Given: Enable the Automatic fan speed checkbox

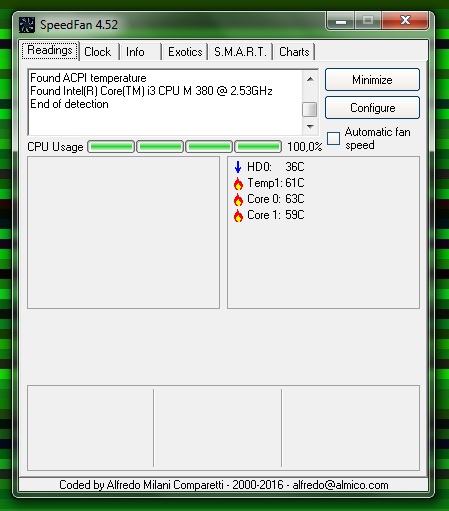Looking at the screenshot, I should pyautogui.click(x=333, y=138).
